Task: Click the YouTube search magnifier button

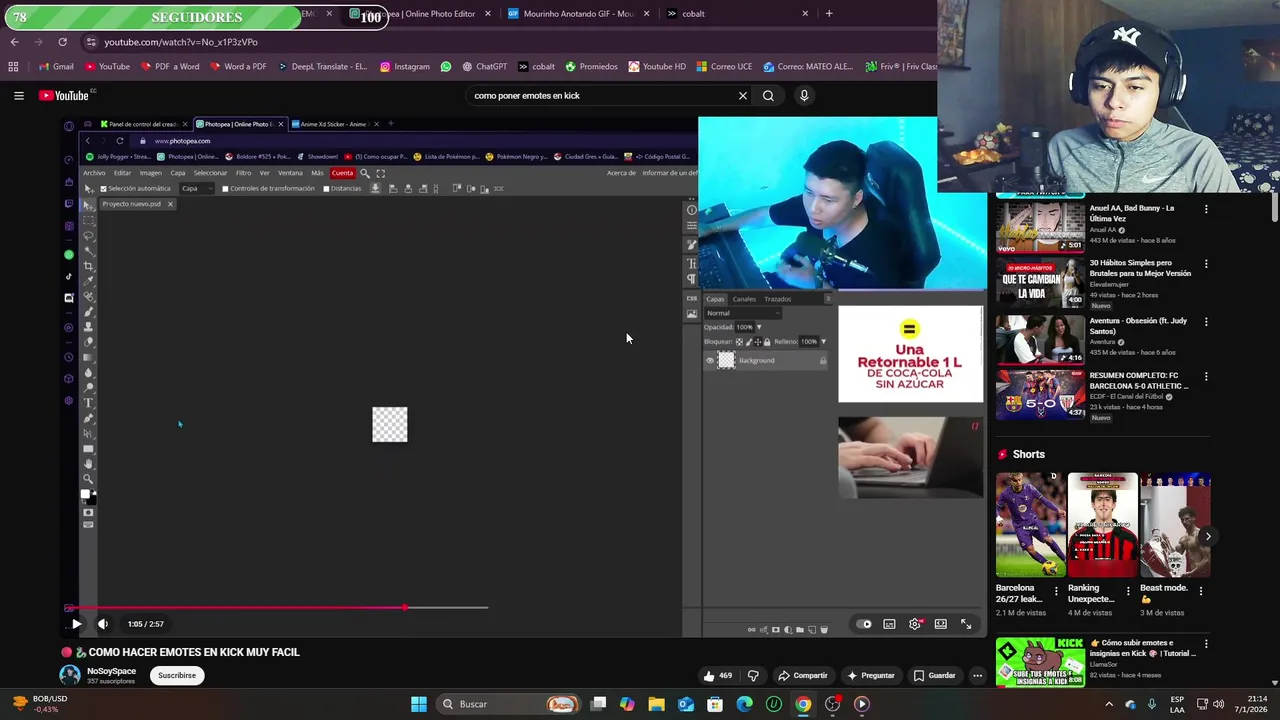Action: pyautogui.click(x=768, y=96)
